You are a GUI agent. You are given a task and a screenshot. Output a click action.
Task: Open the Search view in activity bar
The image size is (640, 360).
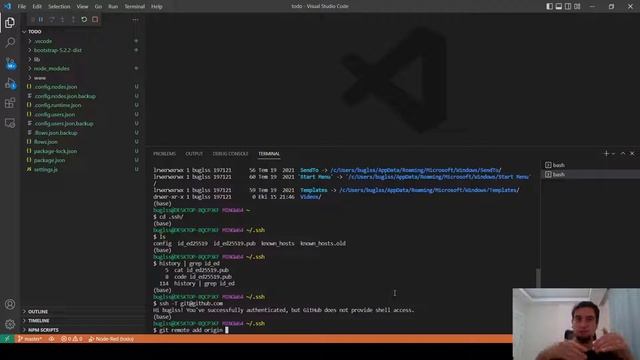(10, 42)
